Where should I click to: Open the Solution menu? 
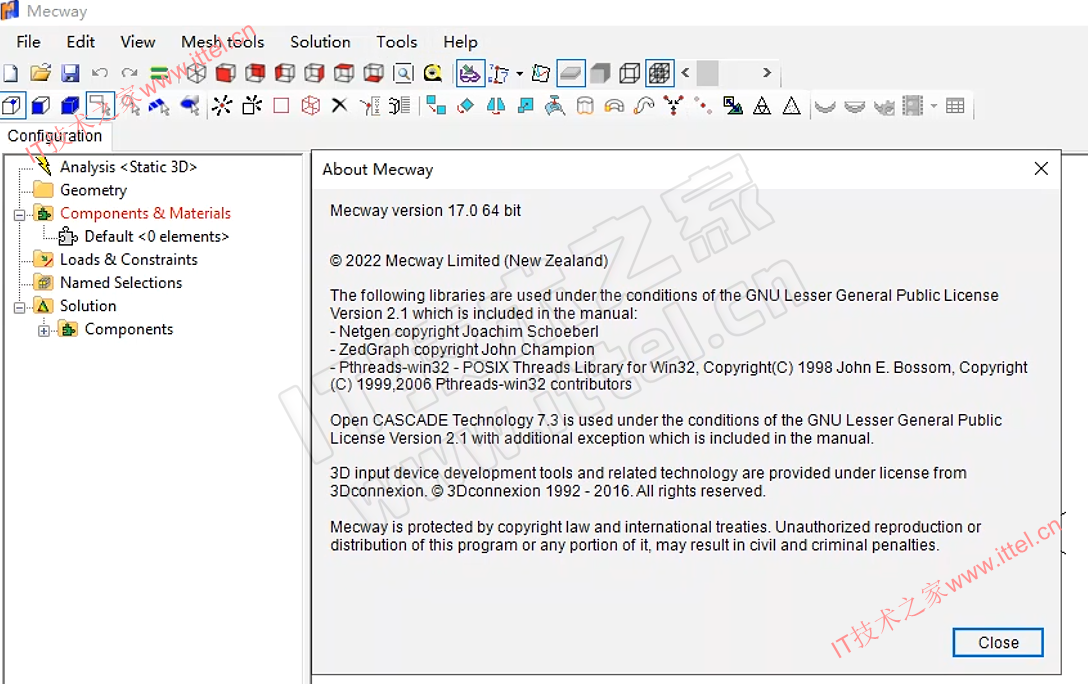[320, 42]
